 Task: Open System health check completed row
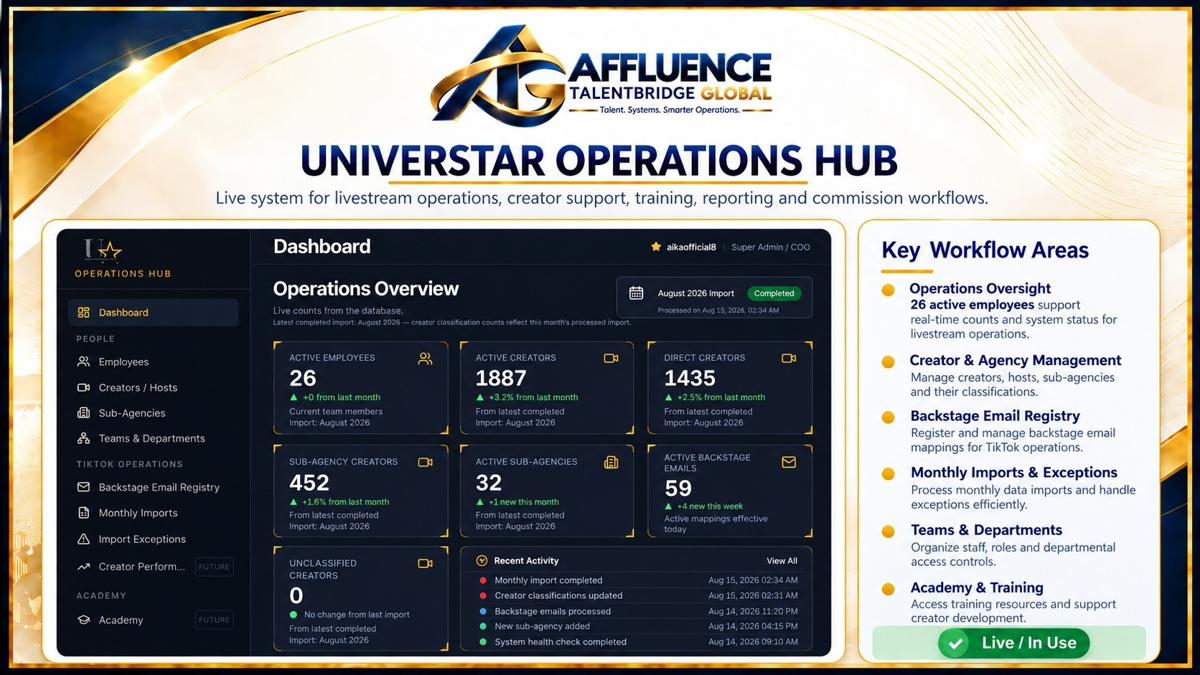pyautogui.click(x=637, y=642)
